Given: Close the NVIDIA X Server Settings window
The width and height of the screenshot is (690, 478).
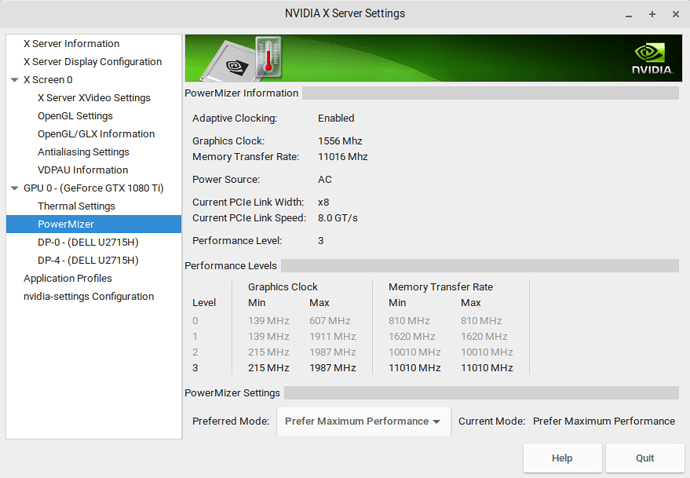Looking at the screenshot, I should [676, 14].
